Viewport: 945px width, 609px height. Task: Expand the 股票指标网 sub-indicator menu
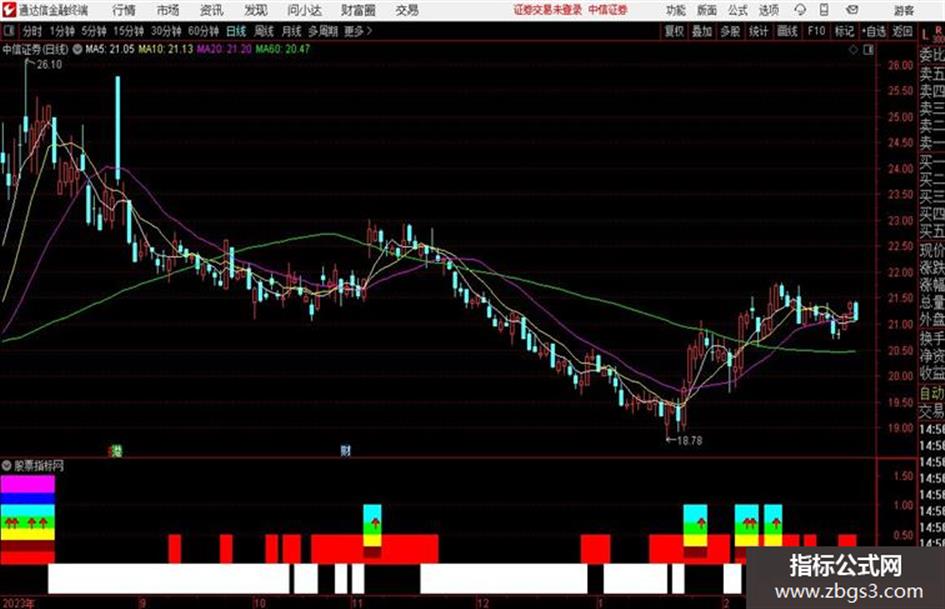coord(7,465)
